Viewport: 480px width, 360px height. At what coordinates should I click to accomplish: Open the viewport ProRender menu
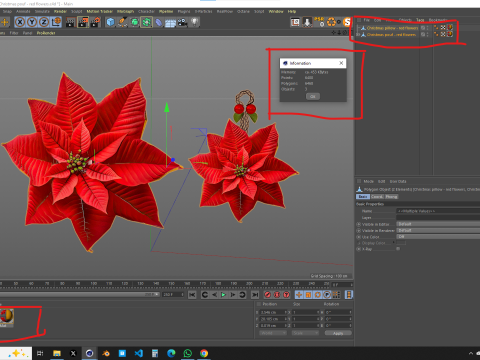(x=46, y=33)
